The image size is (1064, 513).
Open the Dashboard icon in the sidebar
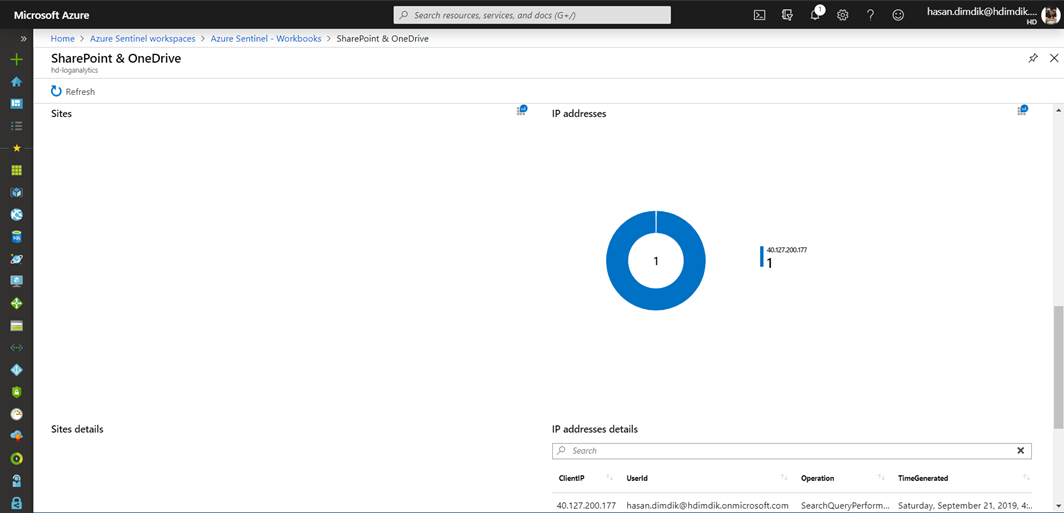click(x=17, y=104)
